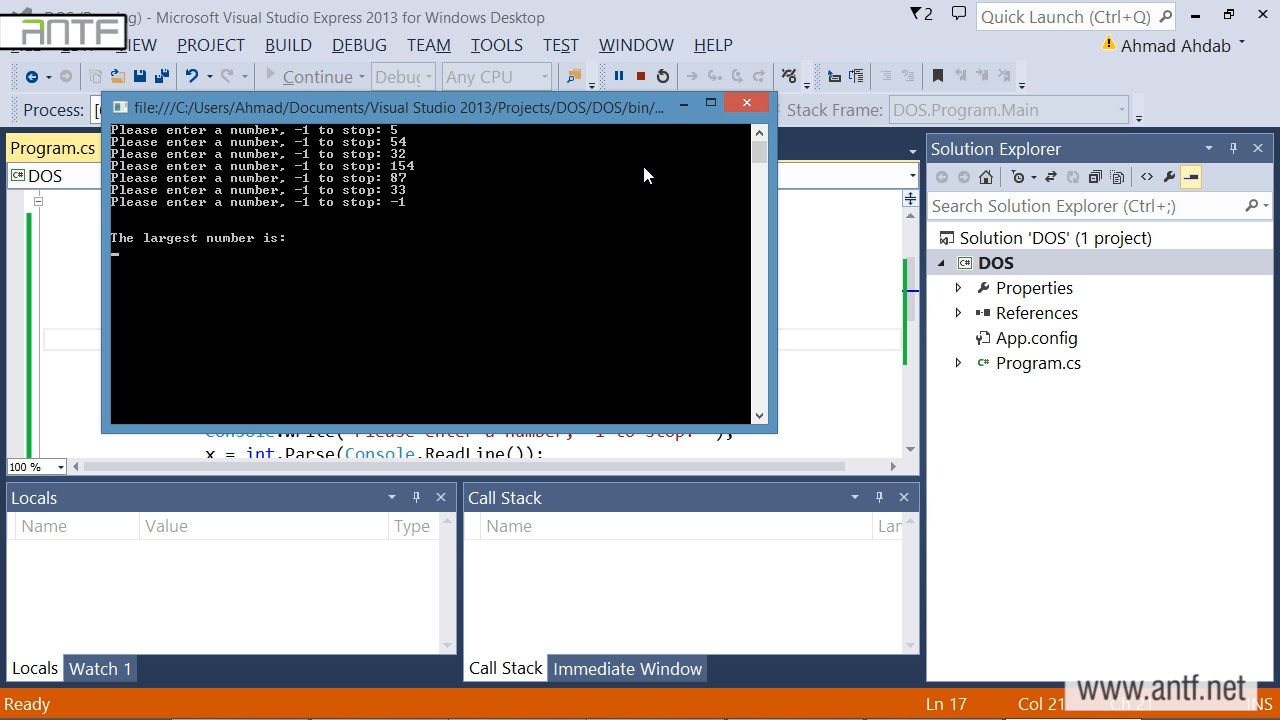Click View Code icon in Solution Explorer
Viewport: 1280px width, 720px height.
1146,177
